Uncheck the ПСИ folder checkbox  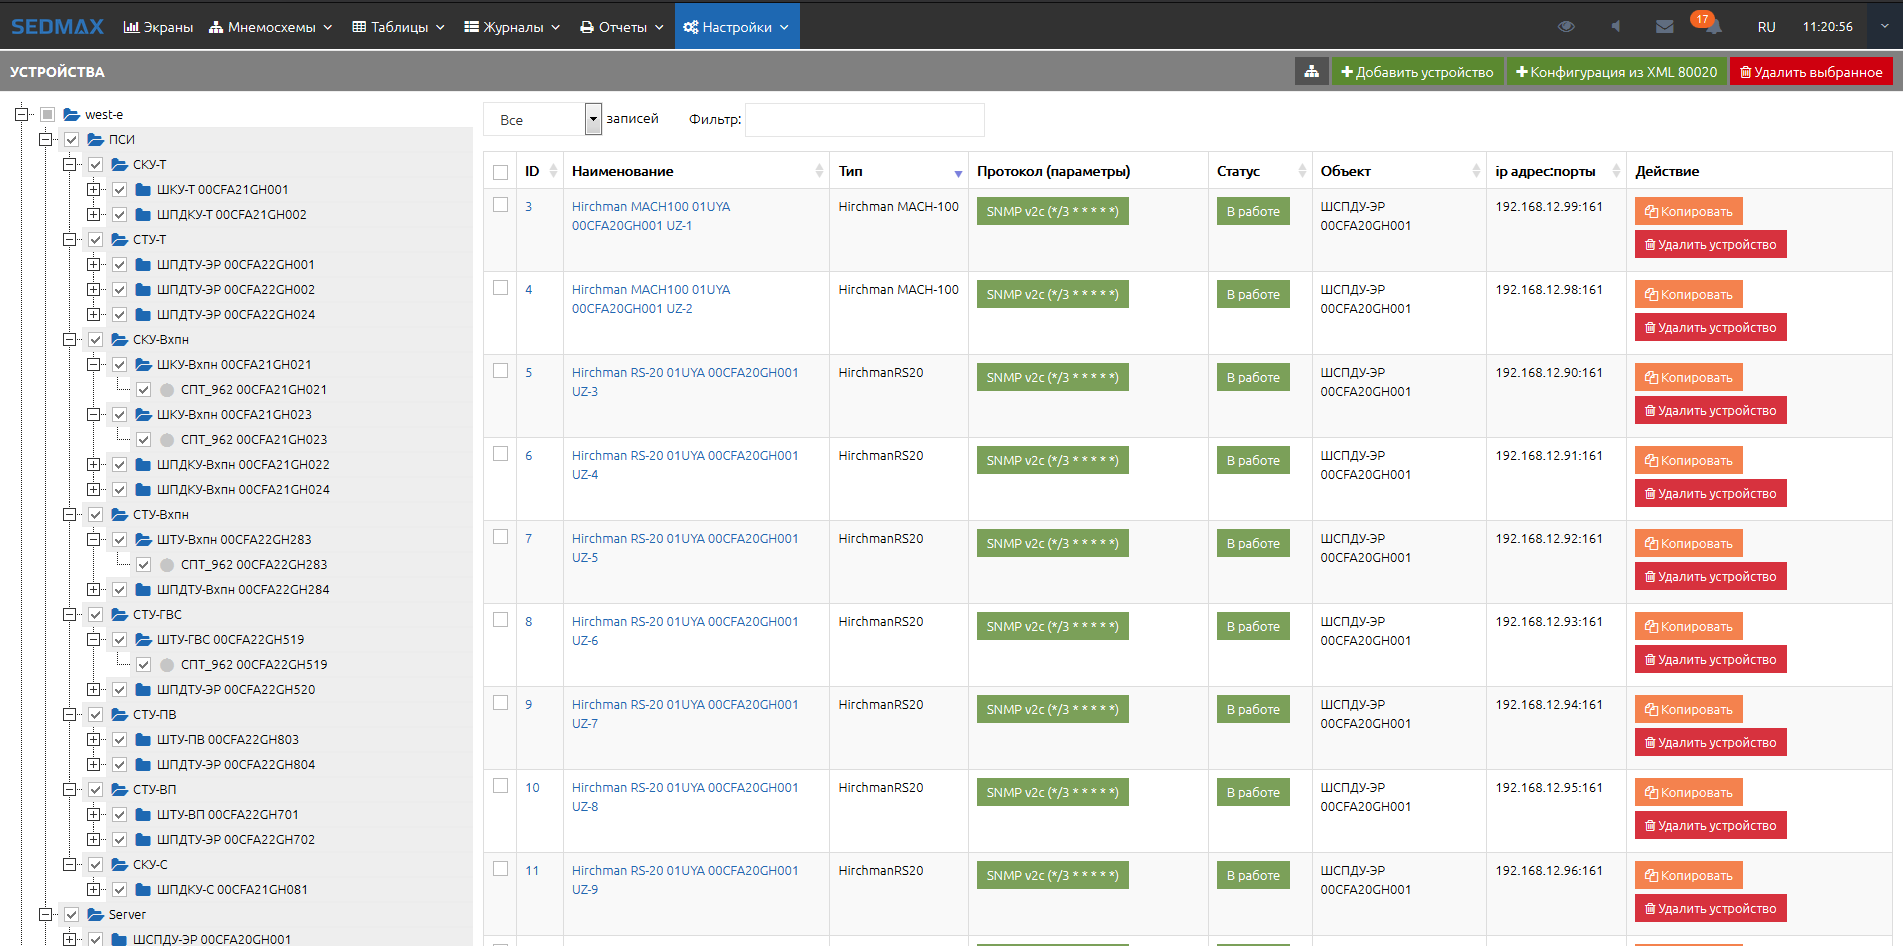72,140
